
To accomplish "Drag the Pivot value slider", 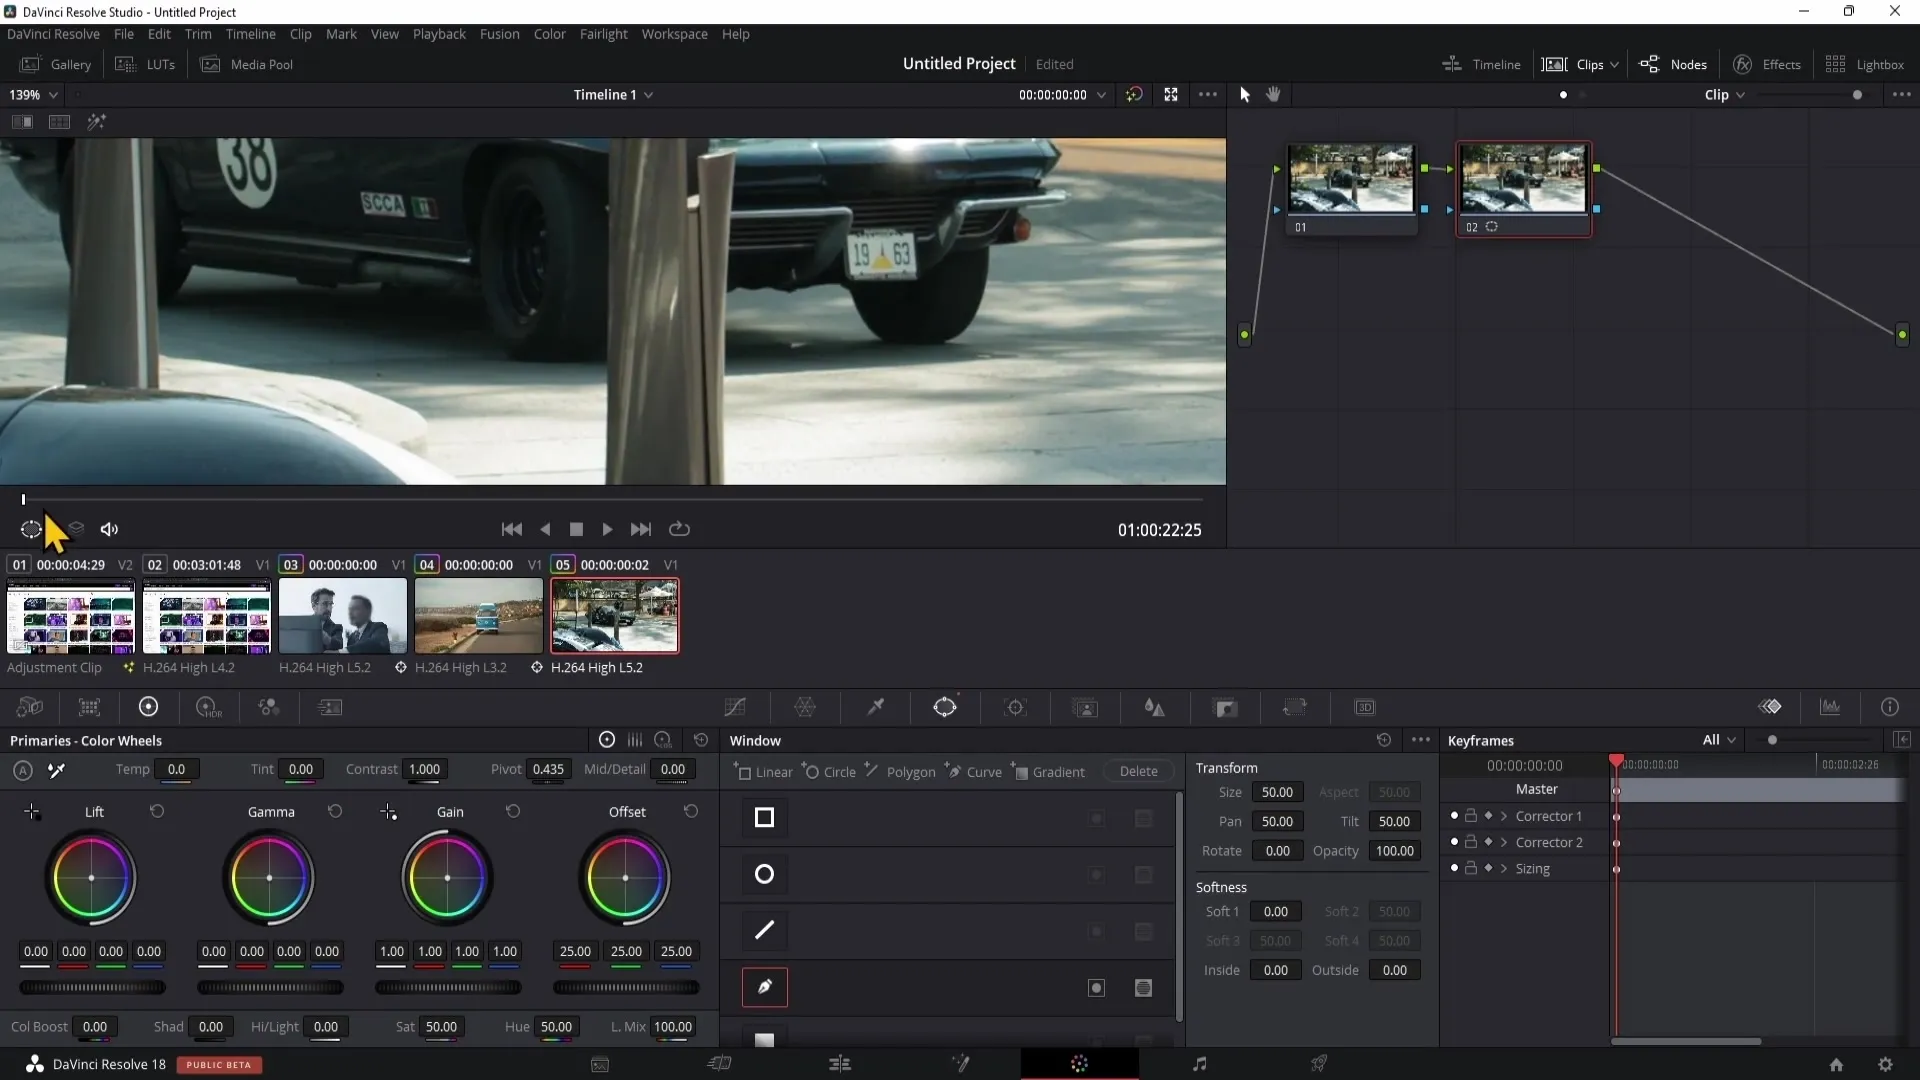I will pos(546,785).
